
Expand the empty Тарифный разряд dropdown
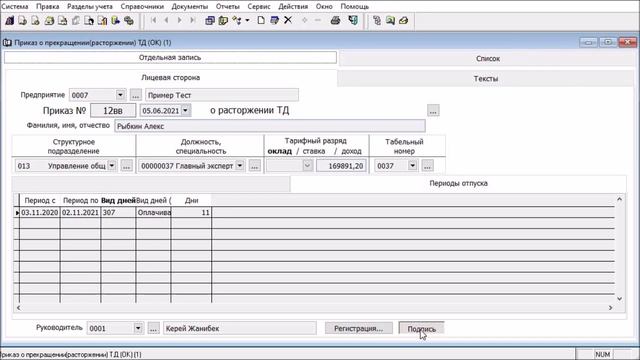307,166
